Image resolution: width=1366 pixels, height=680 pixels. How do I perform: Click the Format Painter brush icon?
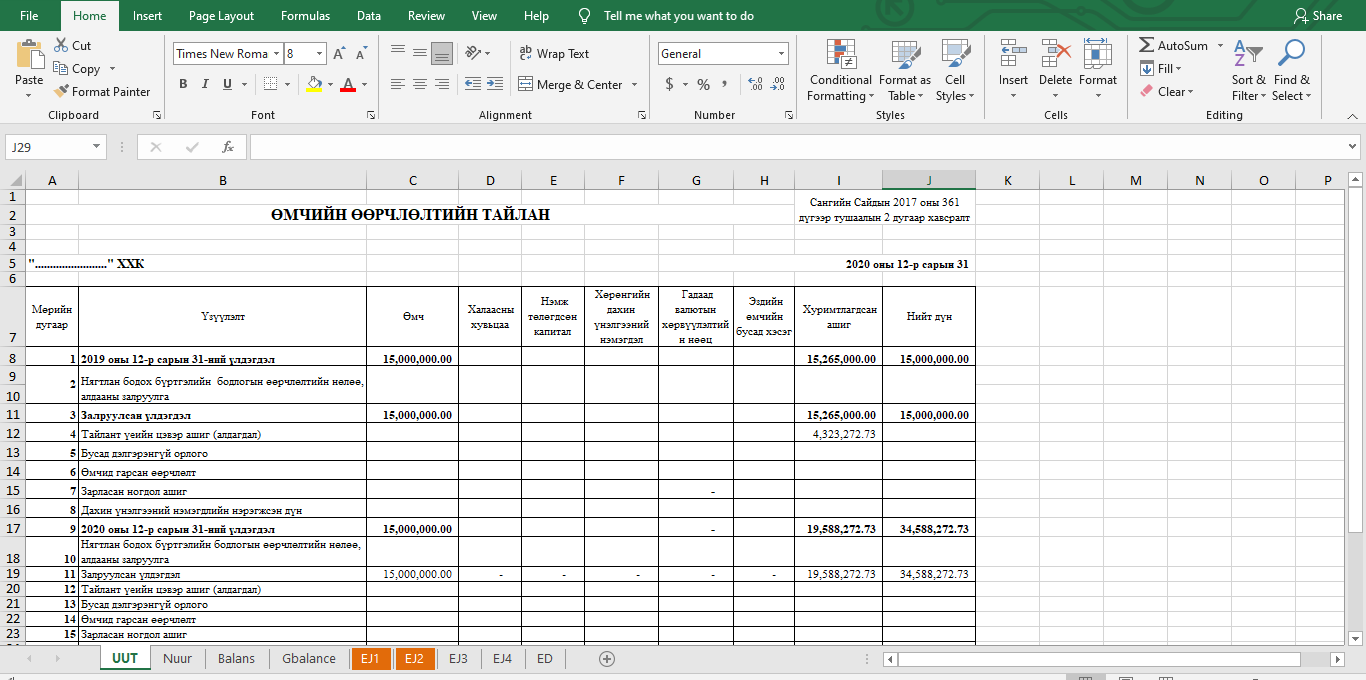61,92
